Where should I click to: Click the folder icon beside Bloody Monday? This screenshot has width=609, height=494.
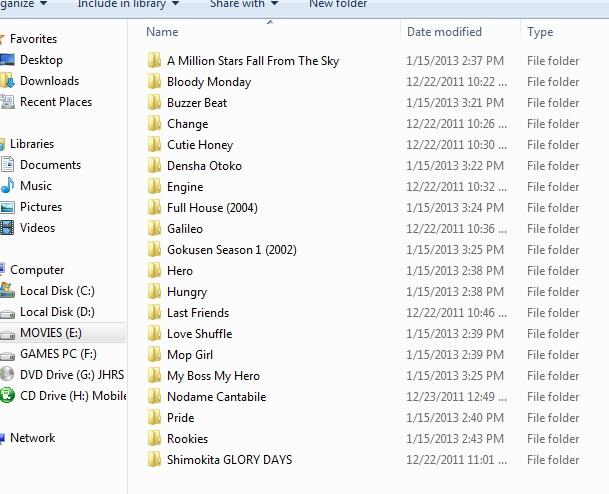pos(155,82)
